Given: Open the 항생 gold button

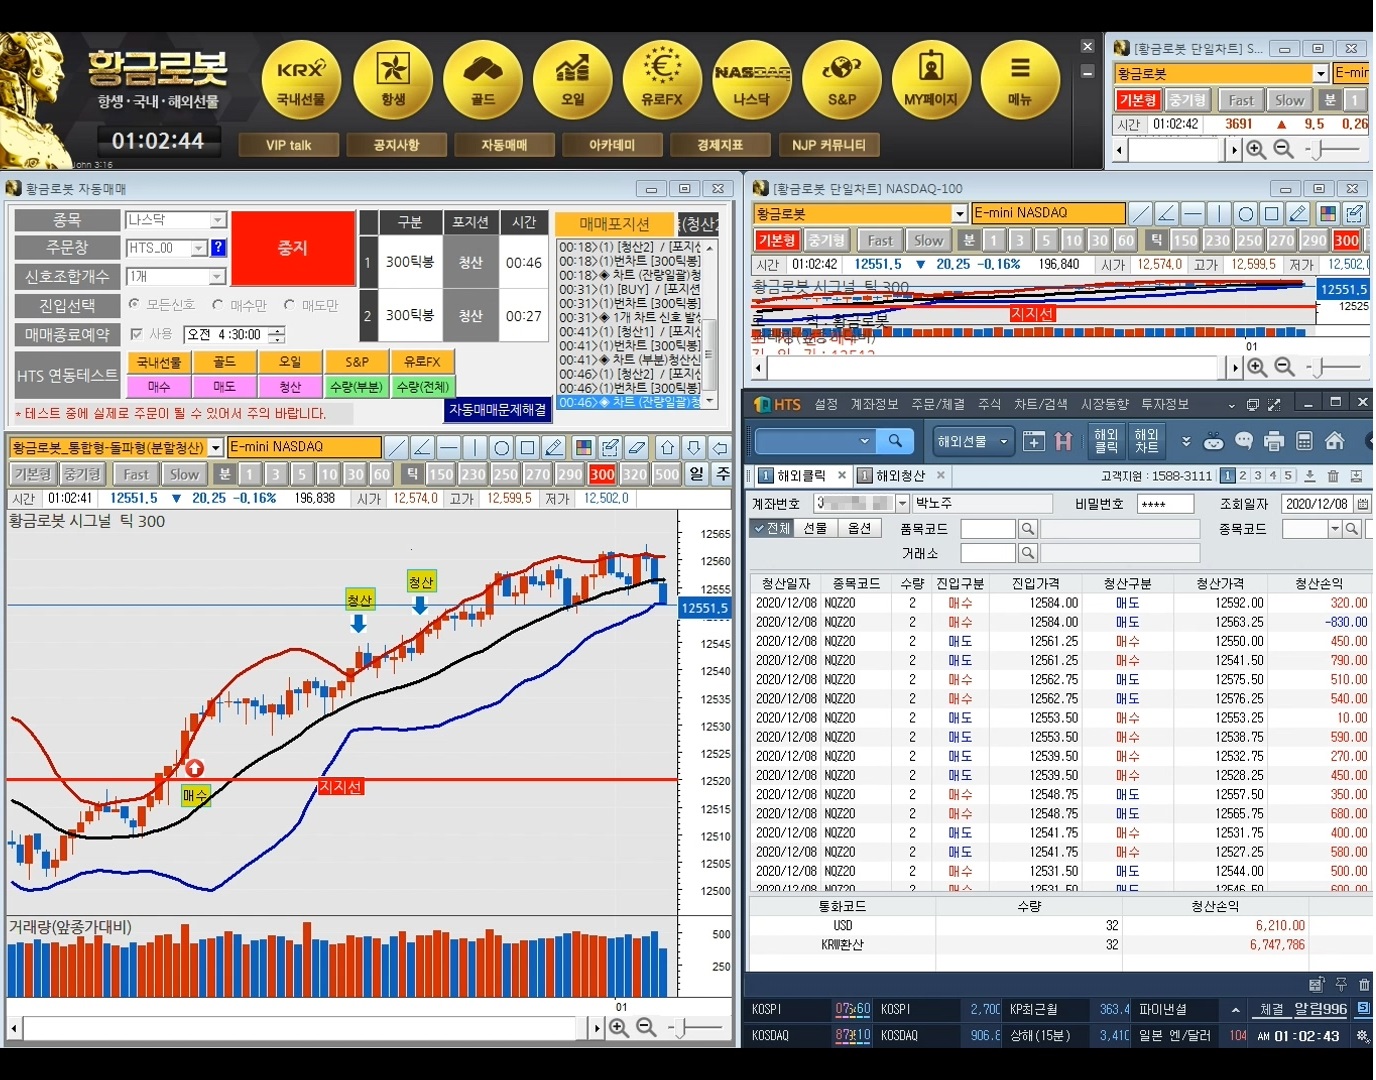Looking at the screenshot, I should [393, 80].
